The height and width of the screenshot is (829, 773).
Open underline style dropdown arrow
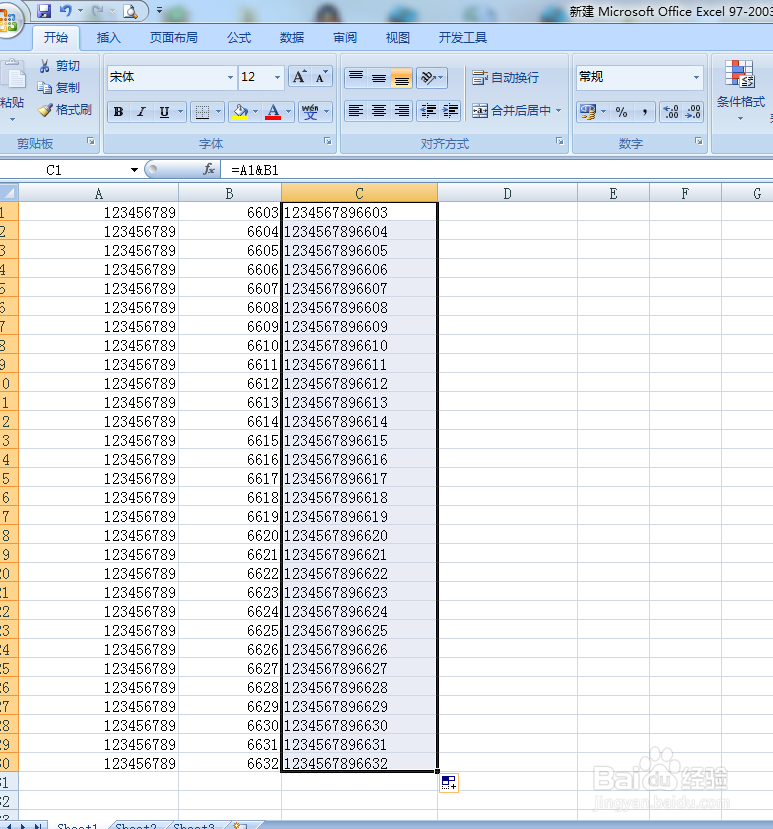click(x=180, y=112)
